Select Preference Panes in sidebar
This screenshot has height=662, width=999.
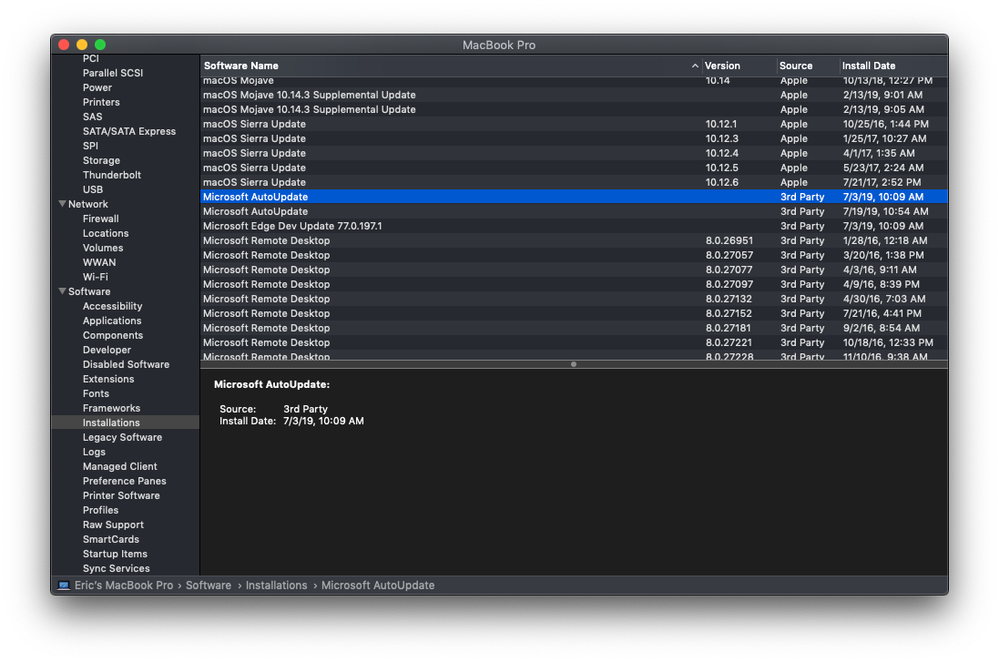(124, 481)
